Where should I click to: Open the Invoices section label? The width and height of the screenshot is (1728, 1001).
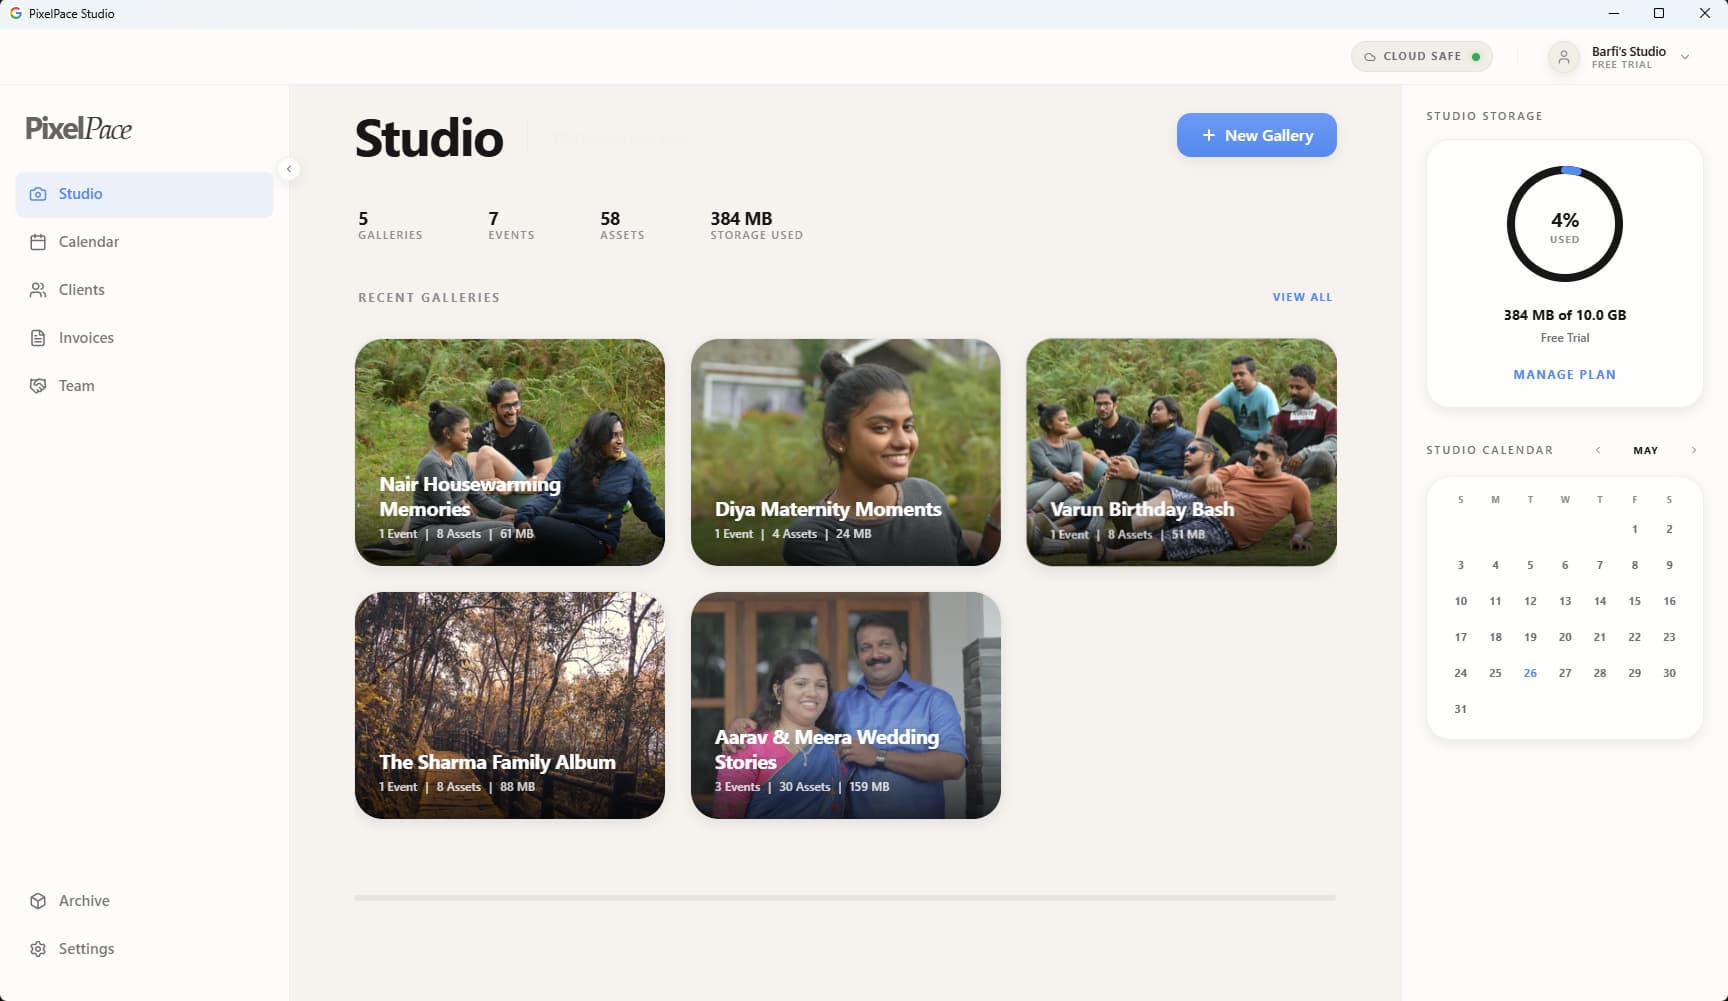click(x=86, y=338)
